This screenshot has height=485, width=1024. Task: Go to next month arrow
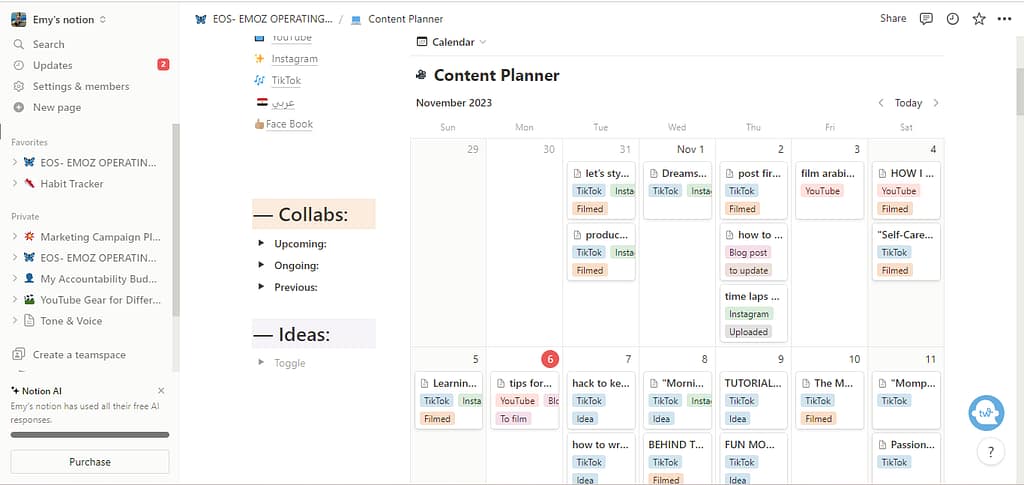click(936, 103)
